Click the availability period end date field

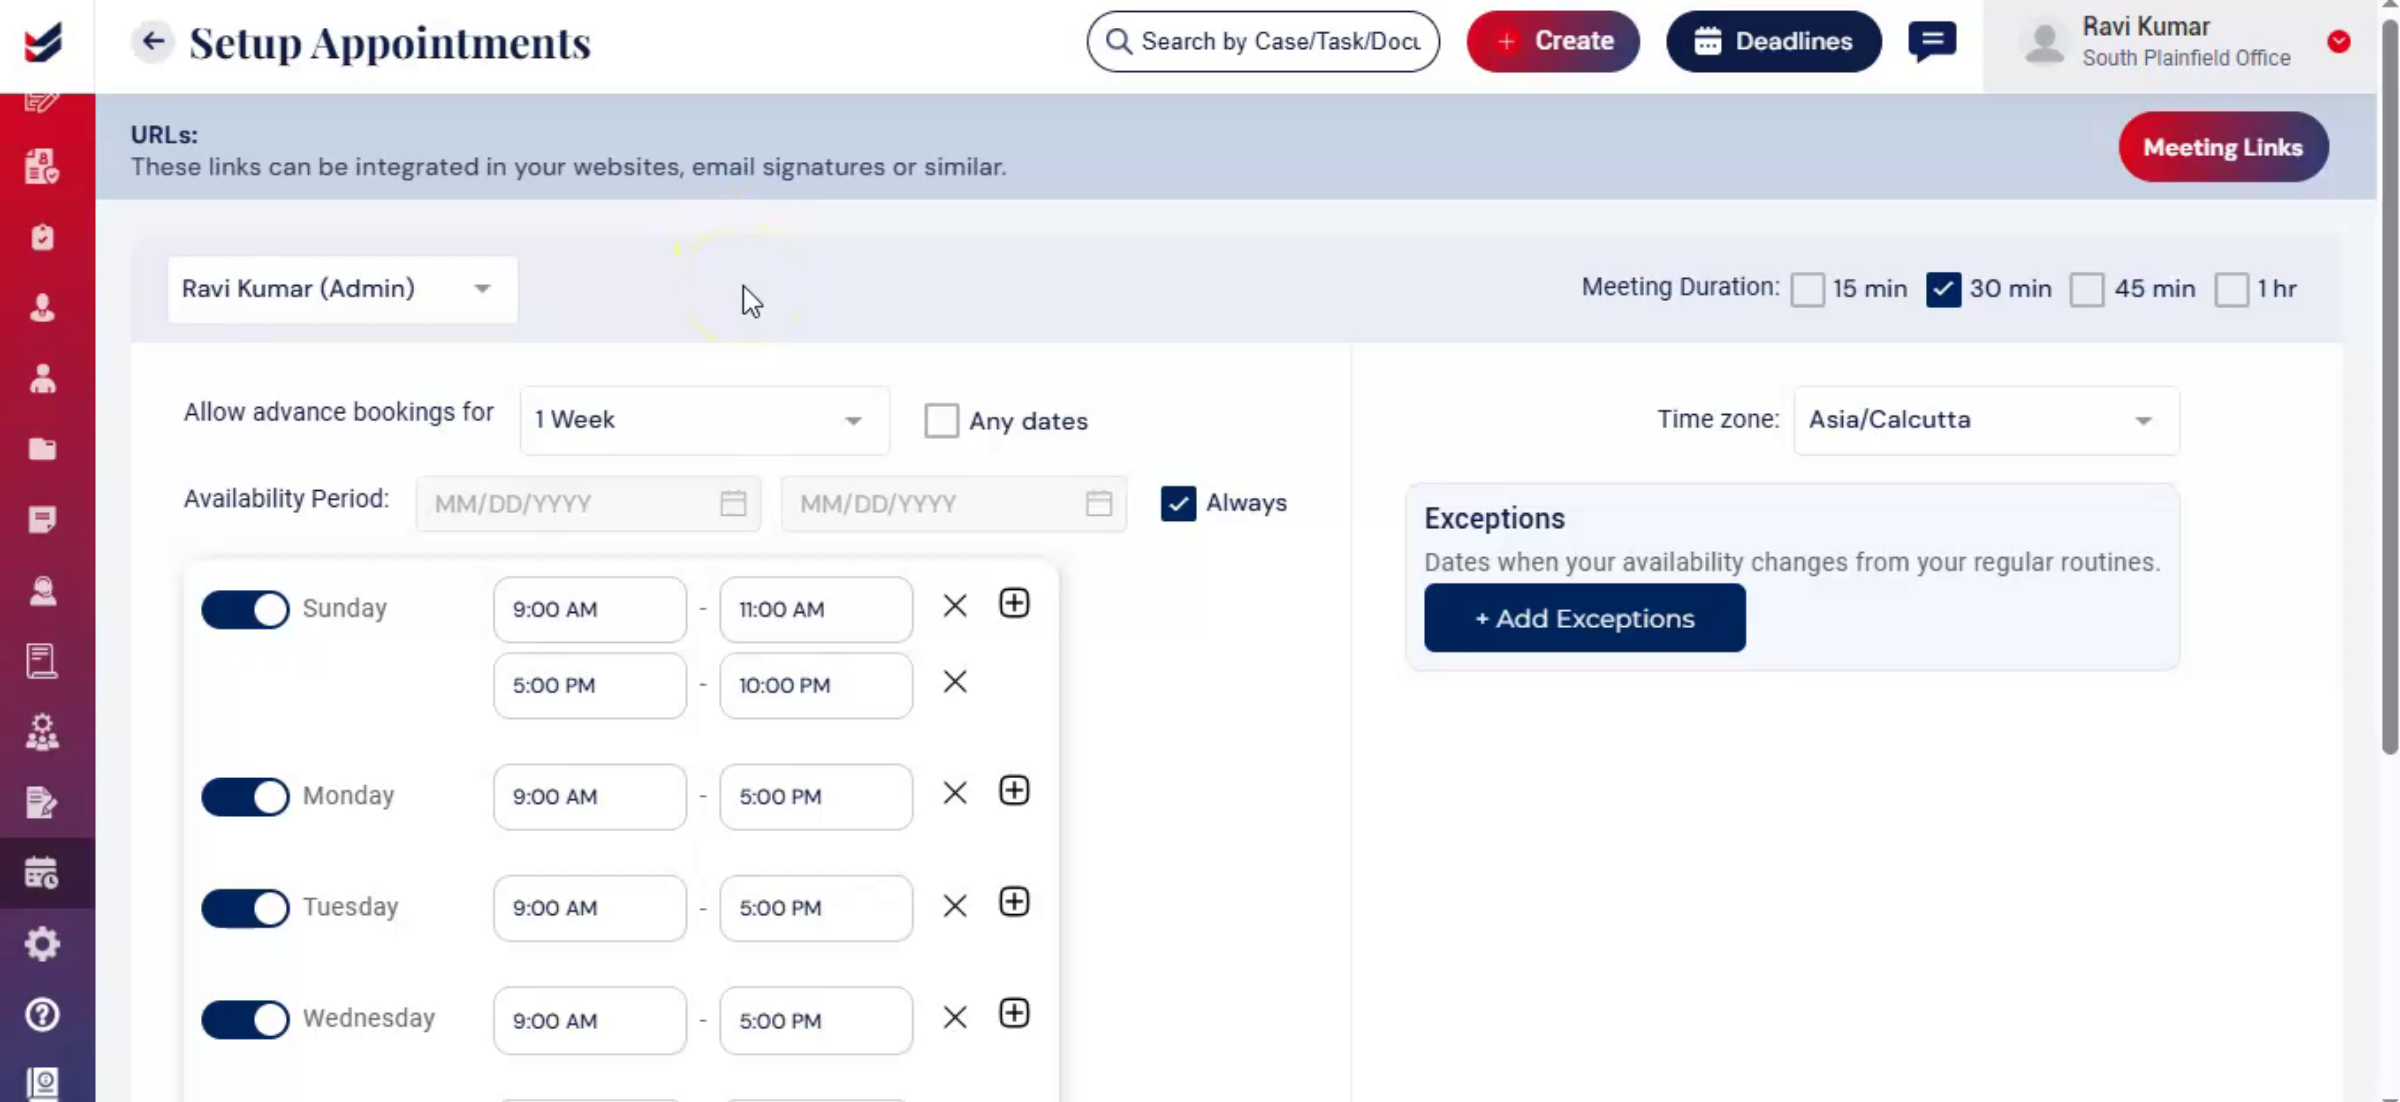954,503
